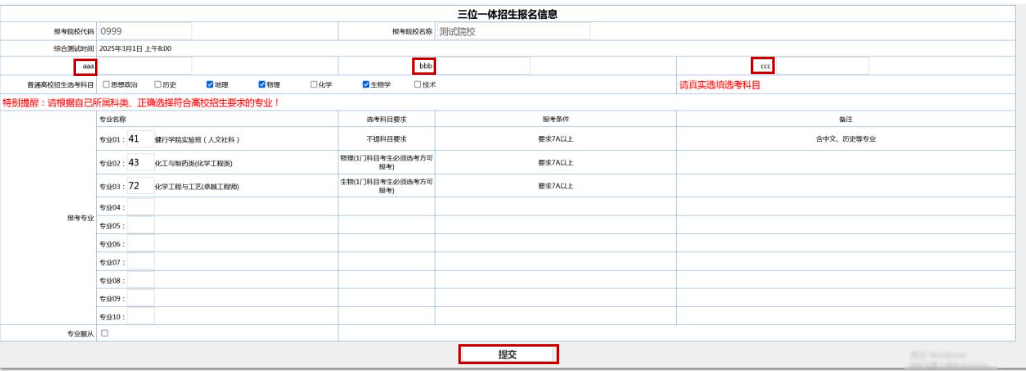Click major name 化工与制药类(化学工程类)
The width and height of the screenshot is (1026, 371).
click(194, 163)
